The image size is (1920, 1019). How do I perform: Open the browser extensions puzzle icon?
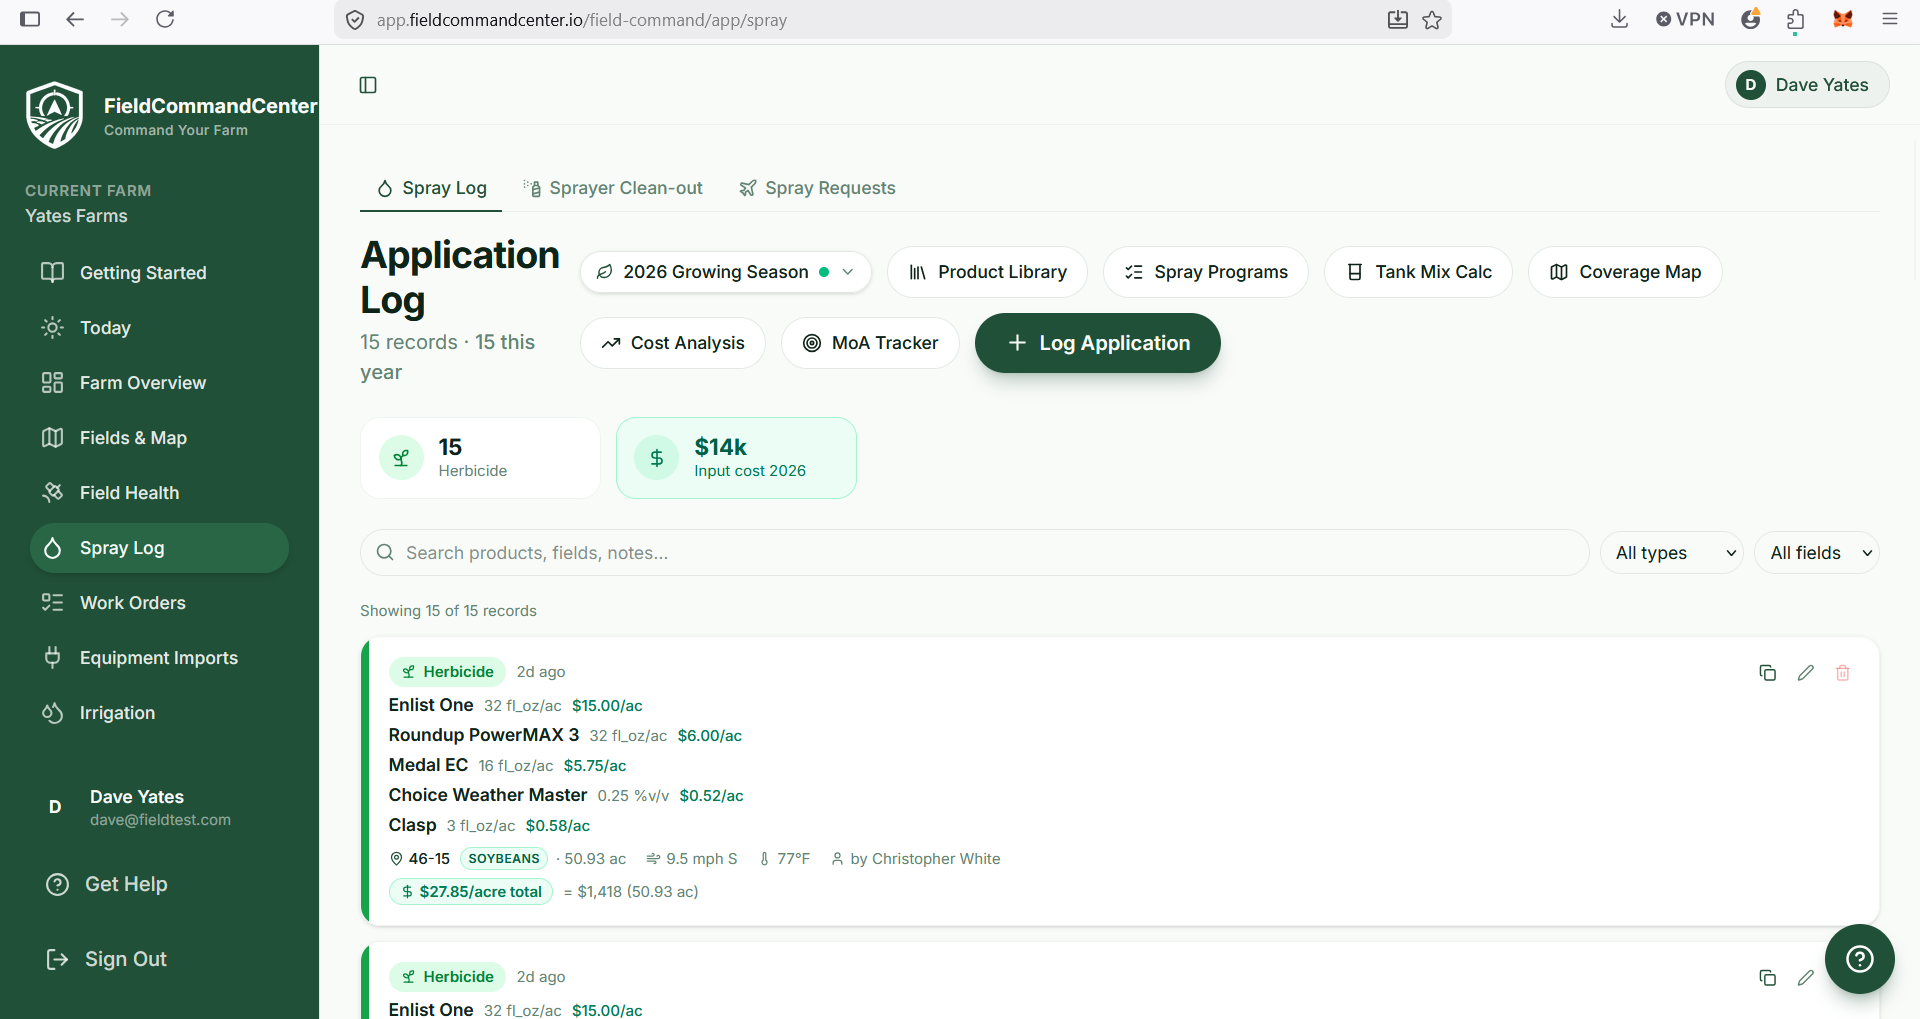coord(1796,19)
